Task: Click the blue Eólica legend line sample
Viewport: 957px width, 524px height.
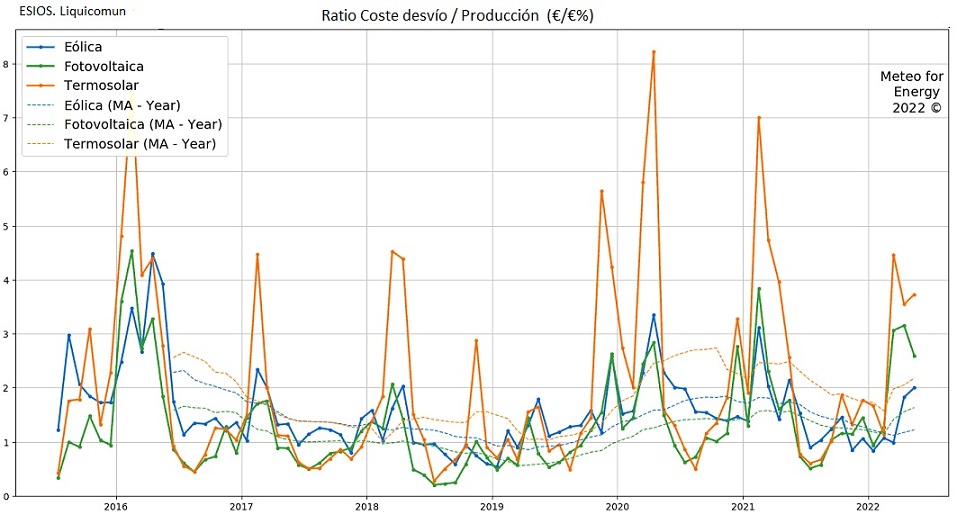Action: [x=42, y=47]
